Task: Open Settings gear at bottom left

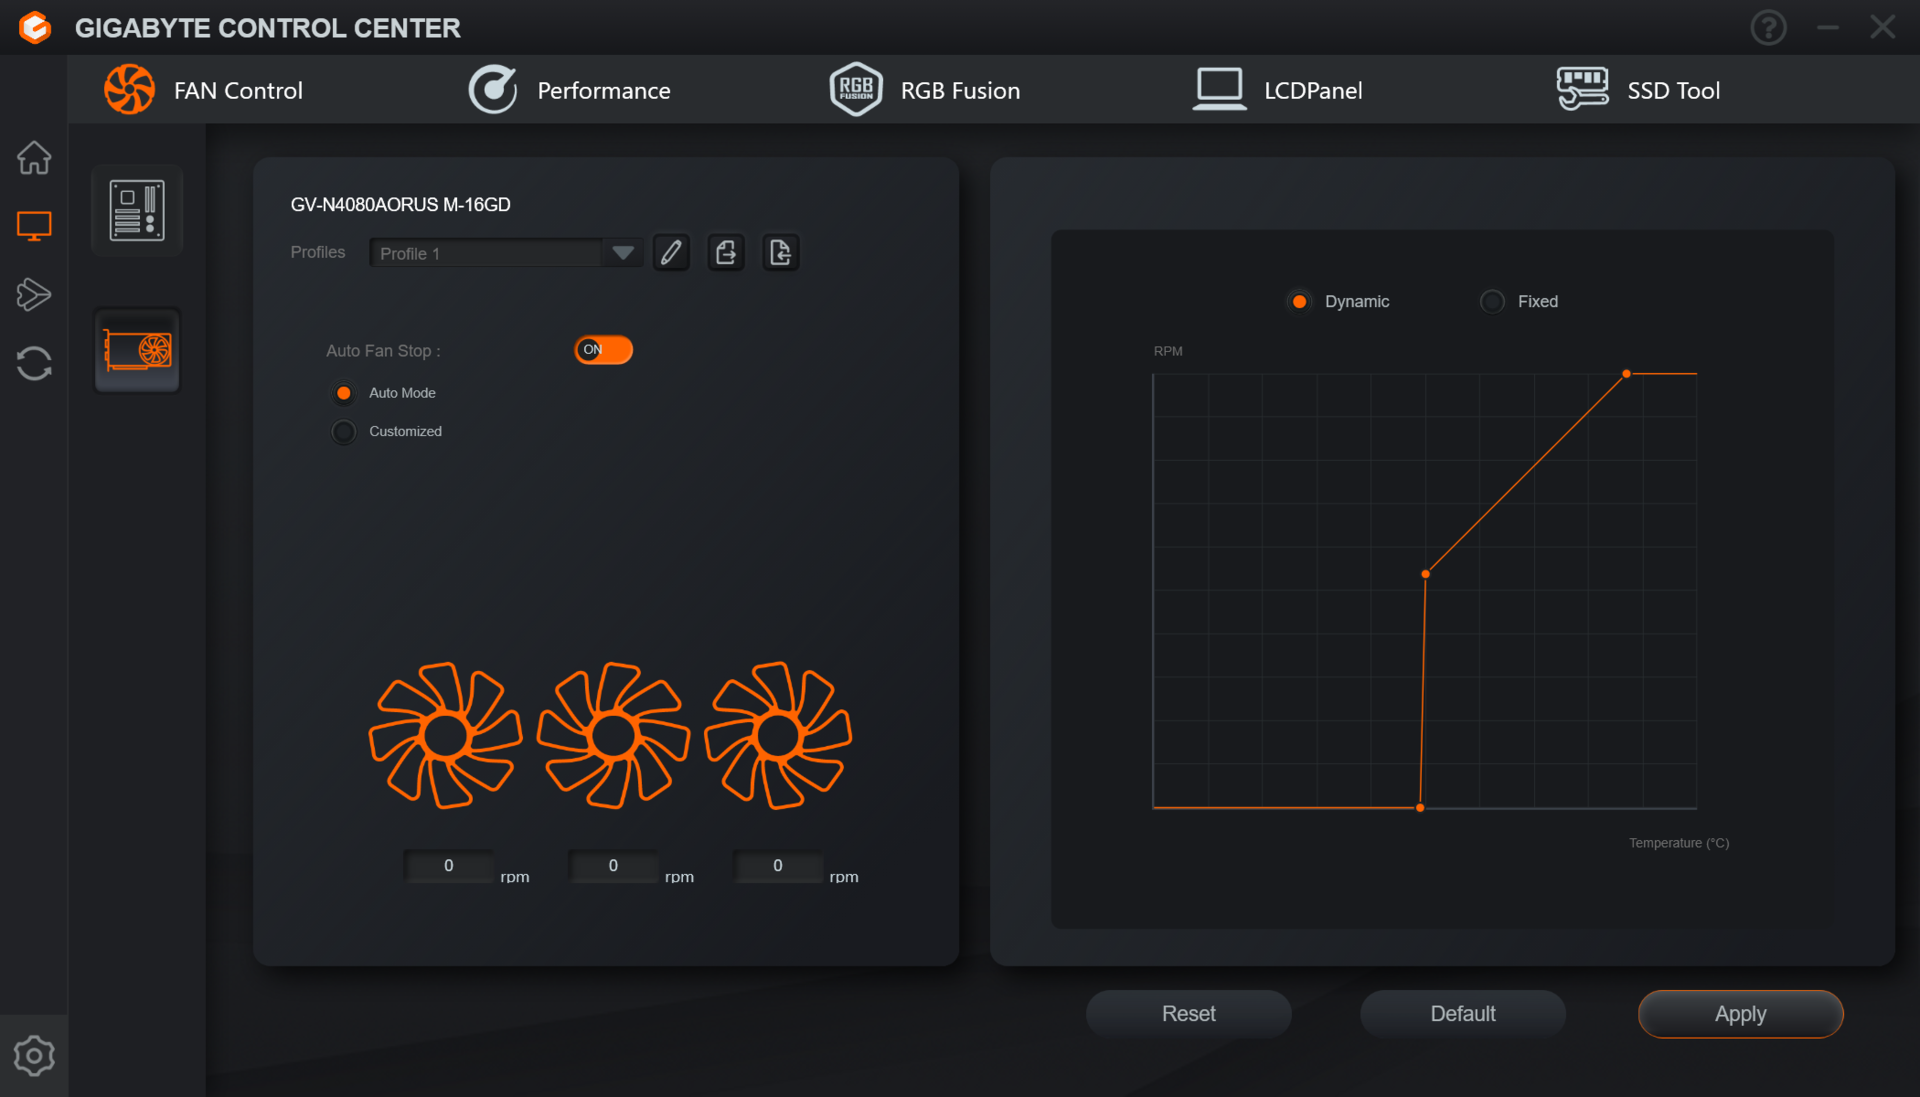Action: click(x=34, y=1056)
